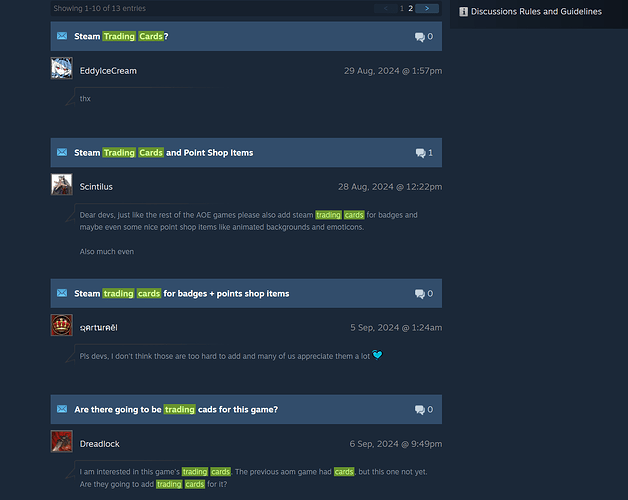This screenshot has height=500, width=628.
Task: Go to next results page with the arrow
Action: click(x=427, y=8)
